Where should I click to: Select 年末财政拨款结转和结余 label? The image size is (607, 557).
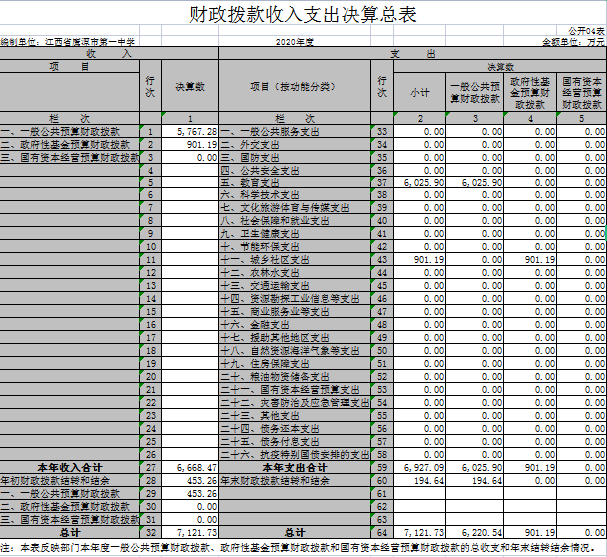(275, 481)
